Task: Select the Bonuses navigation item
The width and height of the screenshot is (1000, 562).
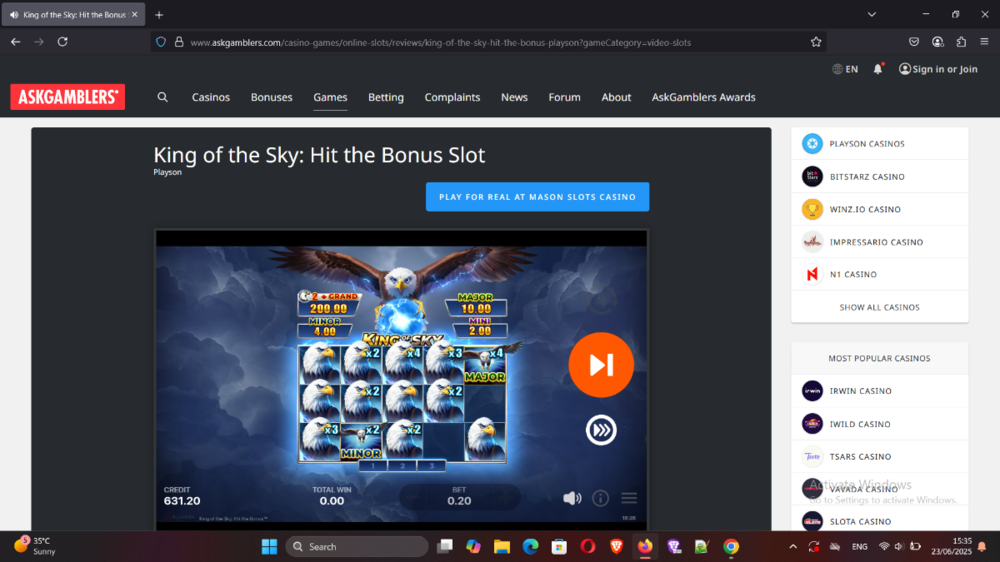Action: [x=271, y=97]
